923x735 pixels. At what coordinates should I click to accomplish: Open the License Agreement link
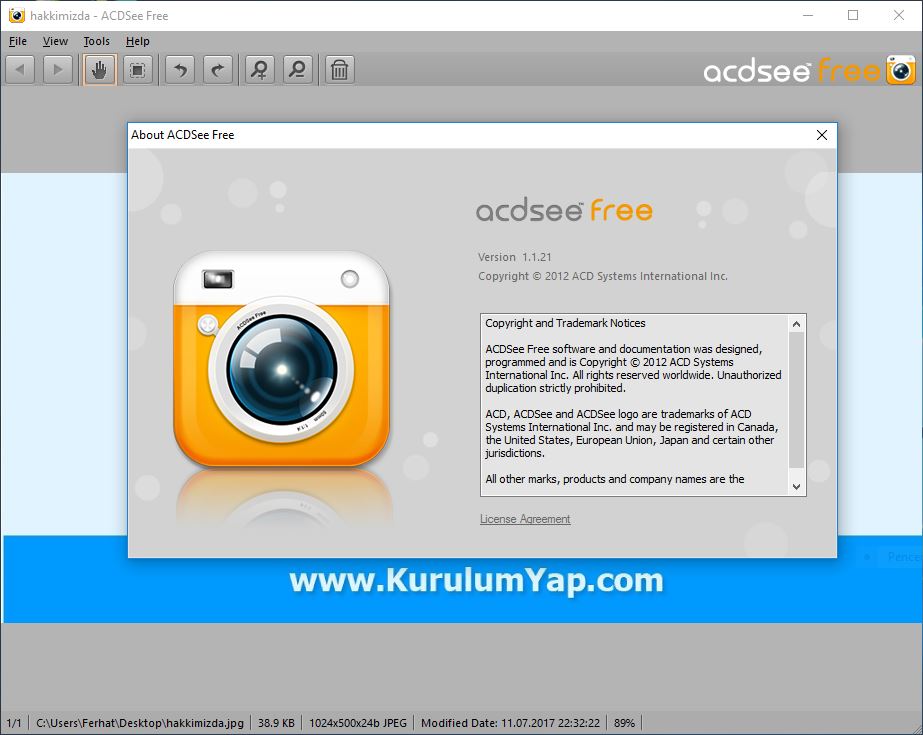525,519
